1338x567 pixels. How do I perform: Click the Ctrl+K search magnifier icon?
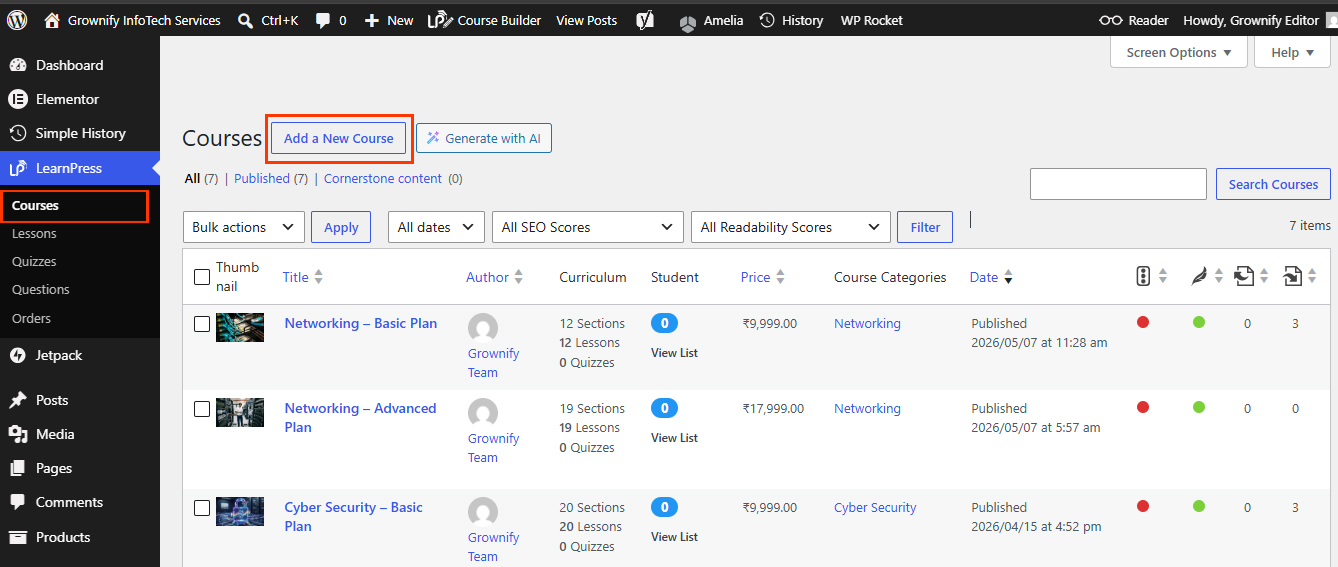click(246, 20)
